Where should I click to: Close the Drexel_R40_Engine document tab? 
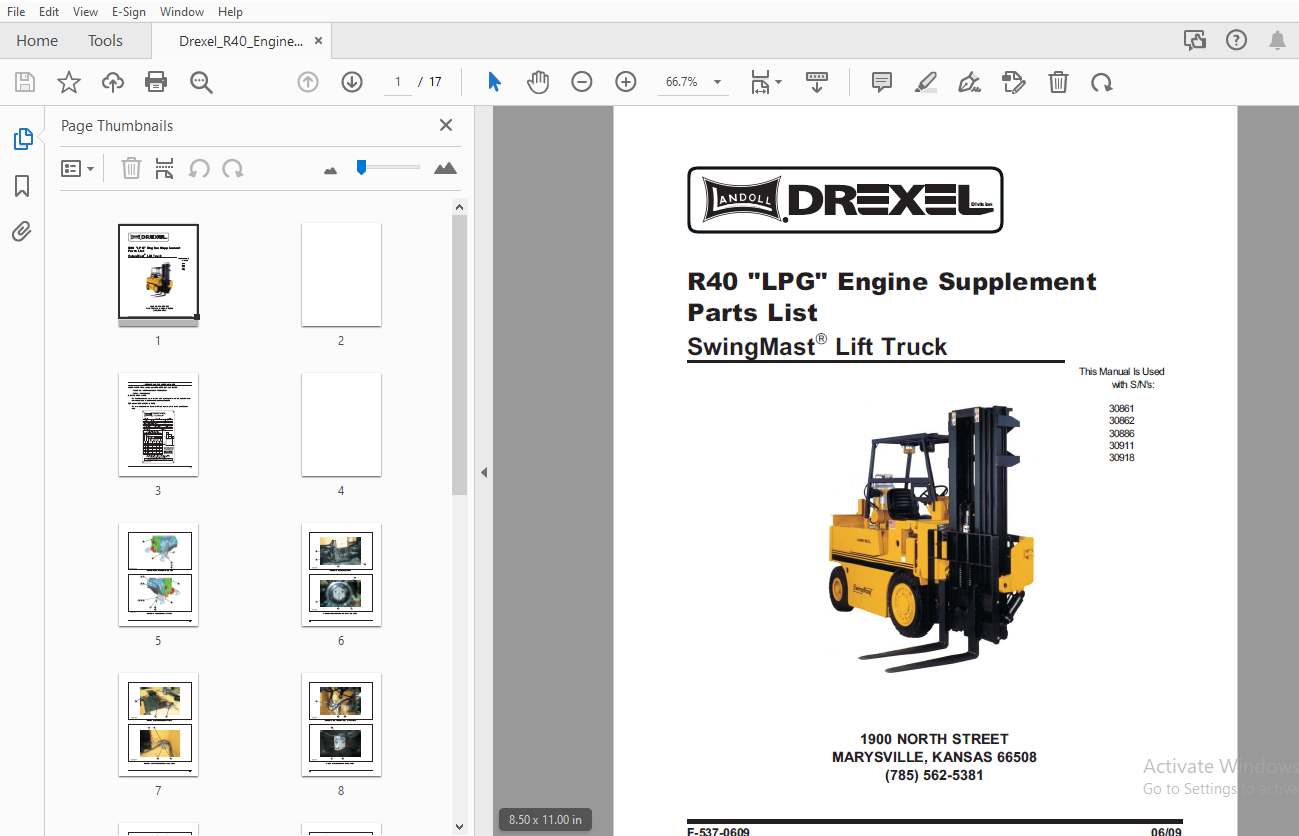coord(318,41)
